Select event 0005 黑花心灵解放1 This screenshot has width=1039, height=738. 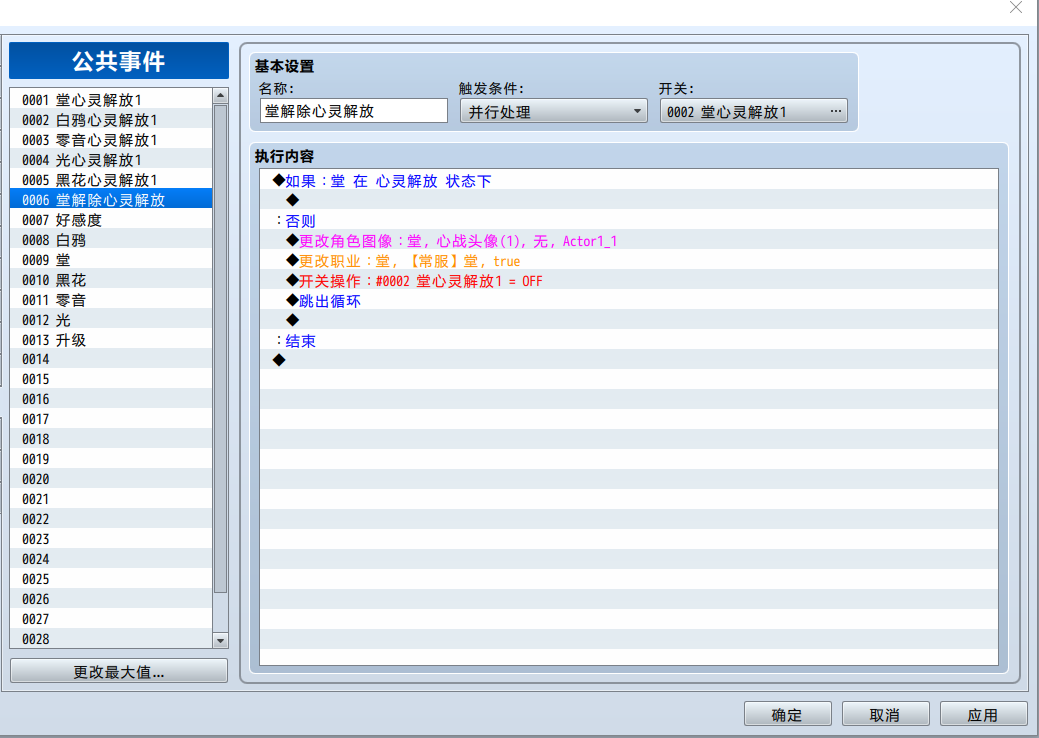111,180
